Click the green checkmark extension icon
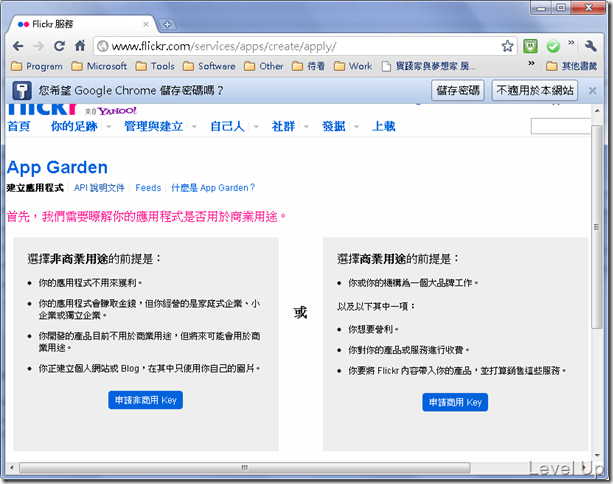The width and height of the screenshot is (613, 484). pyautogui.click(x=553, y=46)
